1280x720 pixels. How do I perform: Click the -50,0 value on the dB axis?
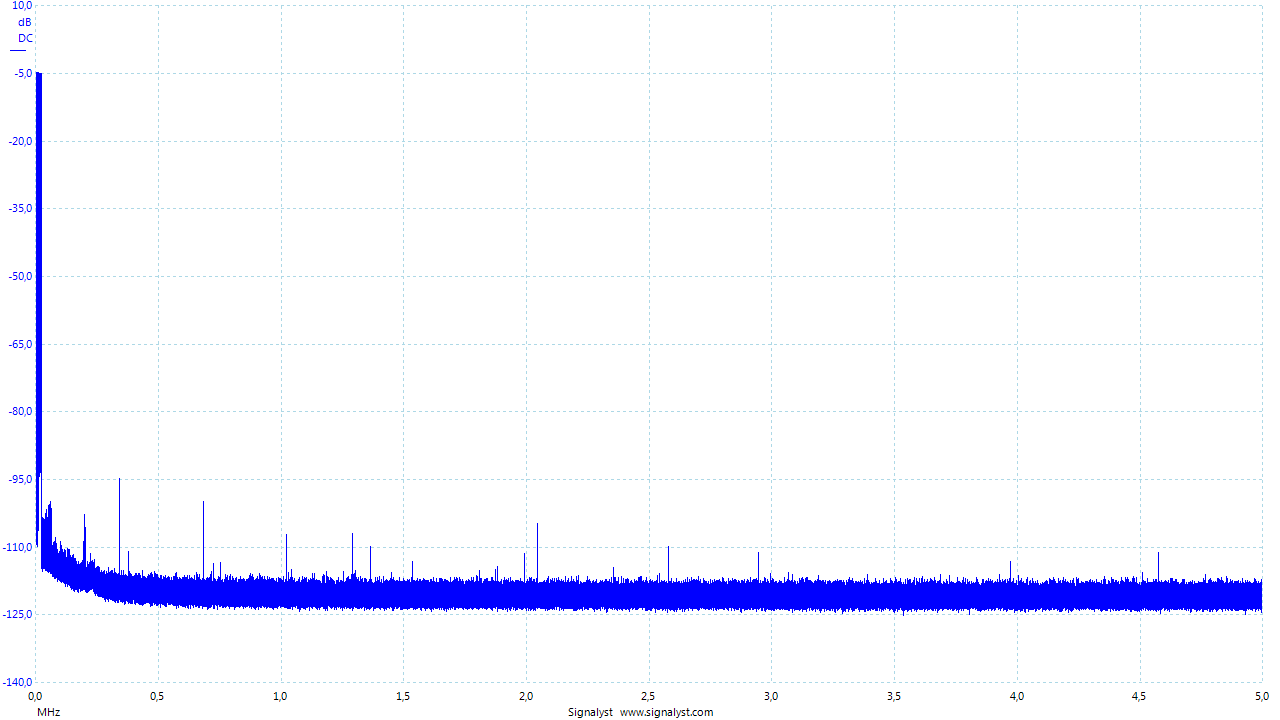tap(20, 276)
